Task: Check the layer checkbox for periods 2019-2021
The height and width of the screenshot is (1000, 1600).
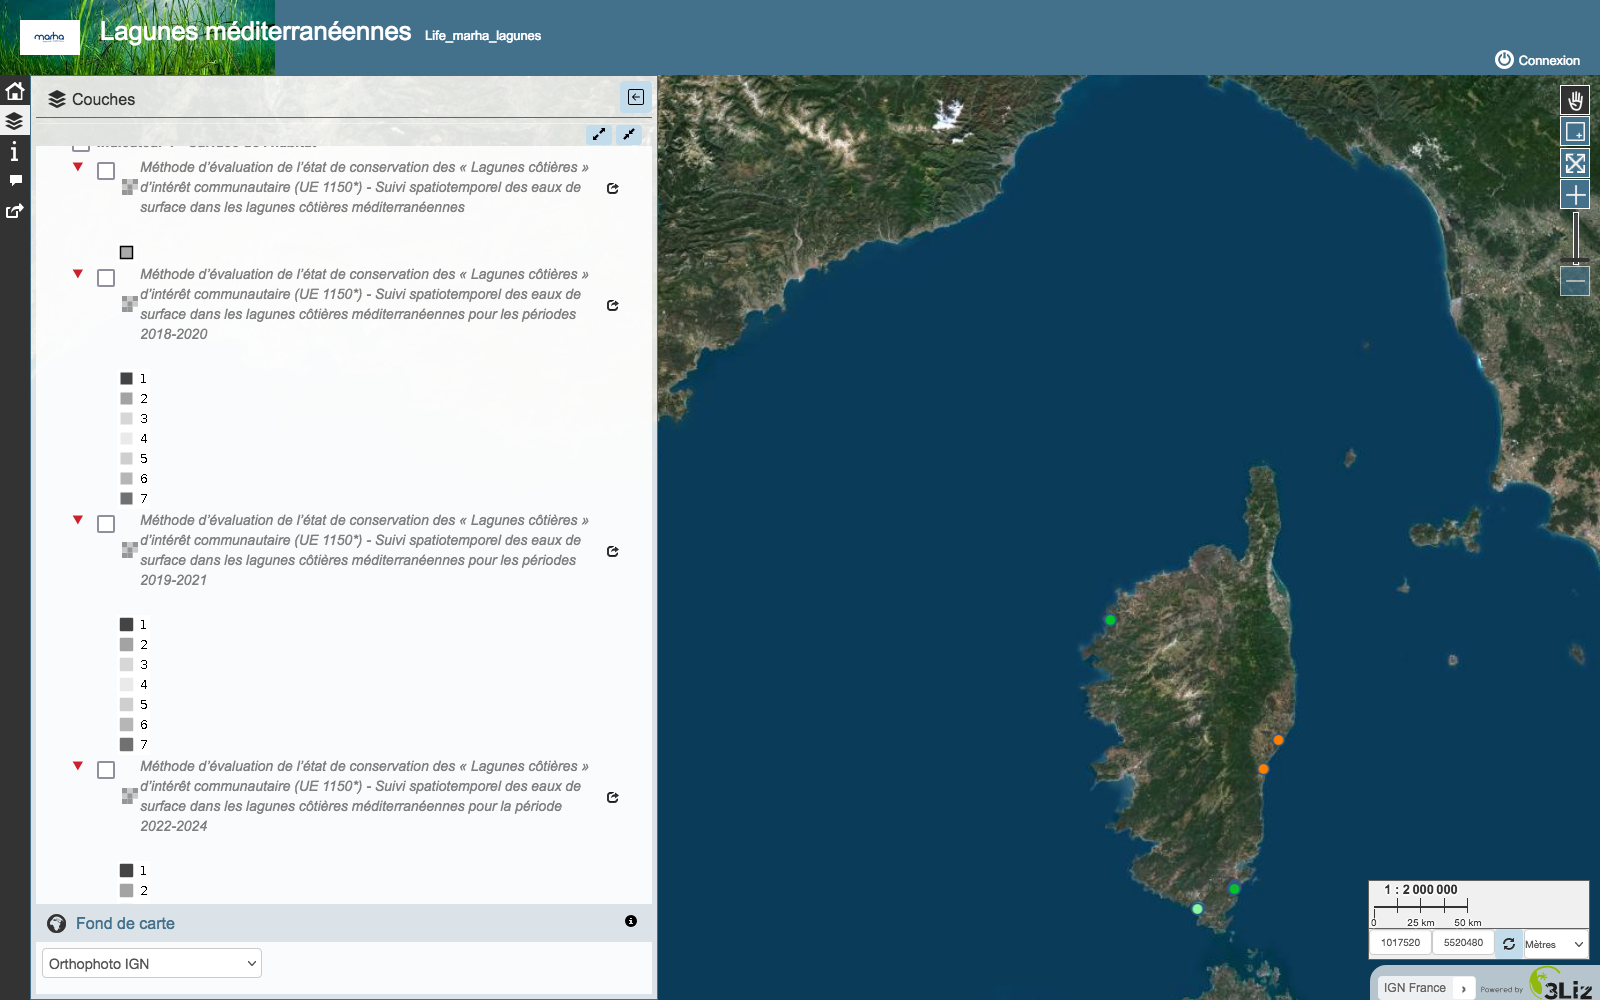Action: point(105,522)
